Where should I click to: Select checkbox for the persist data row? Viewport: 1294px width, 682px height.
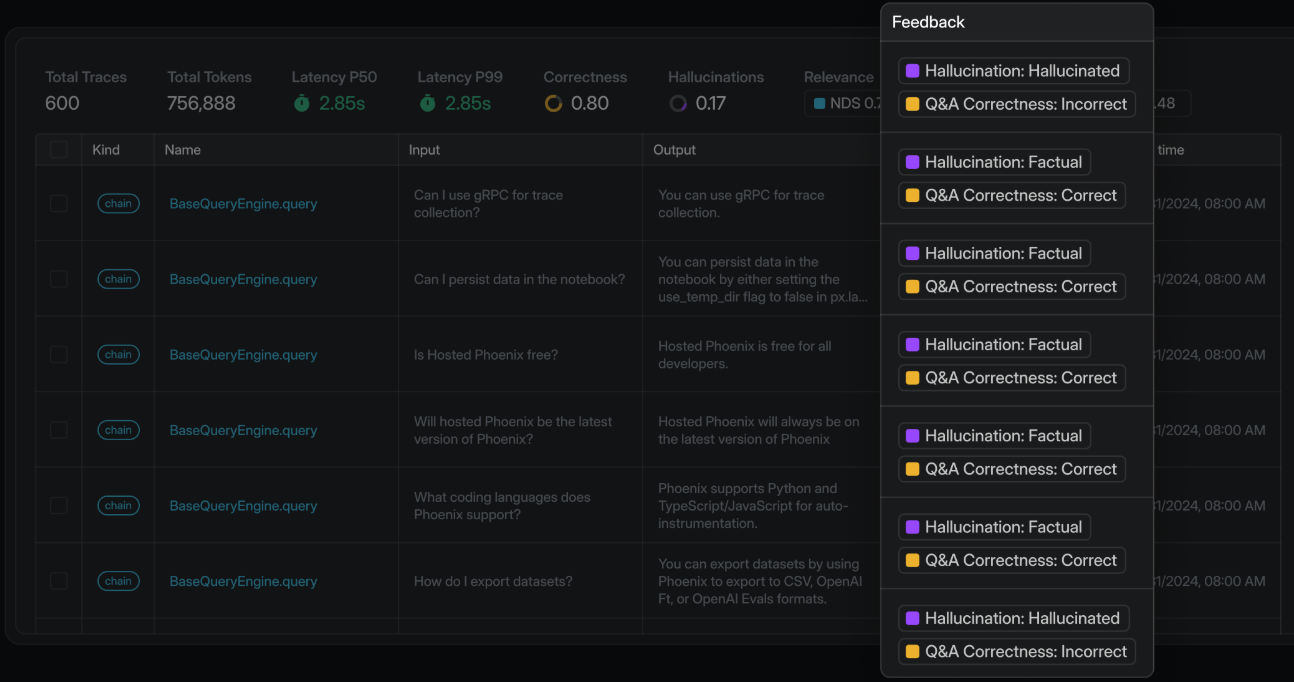(59, 279)
